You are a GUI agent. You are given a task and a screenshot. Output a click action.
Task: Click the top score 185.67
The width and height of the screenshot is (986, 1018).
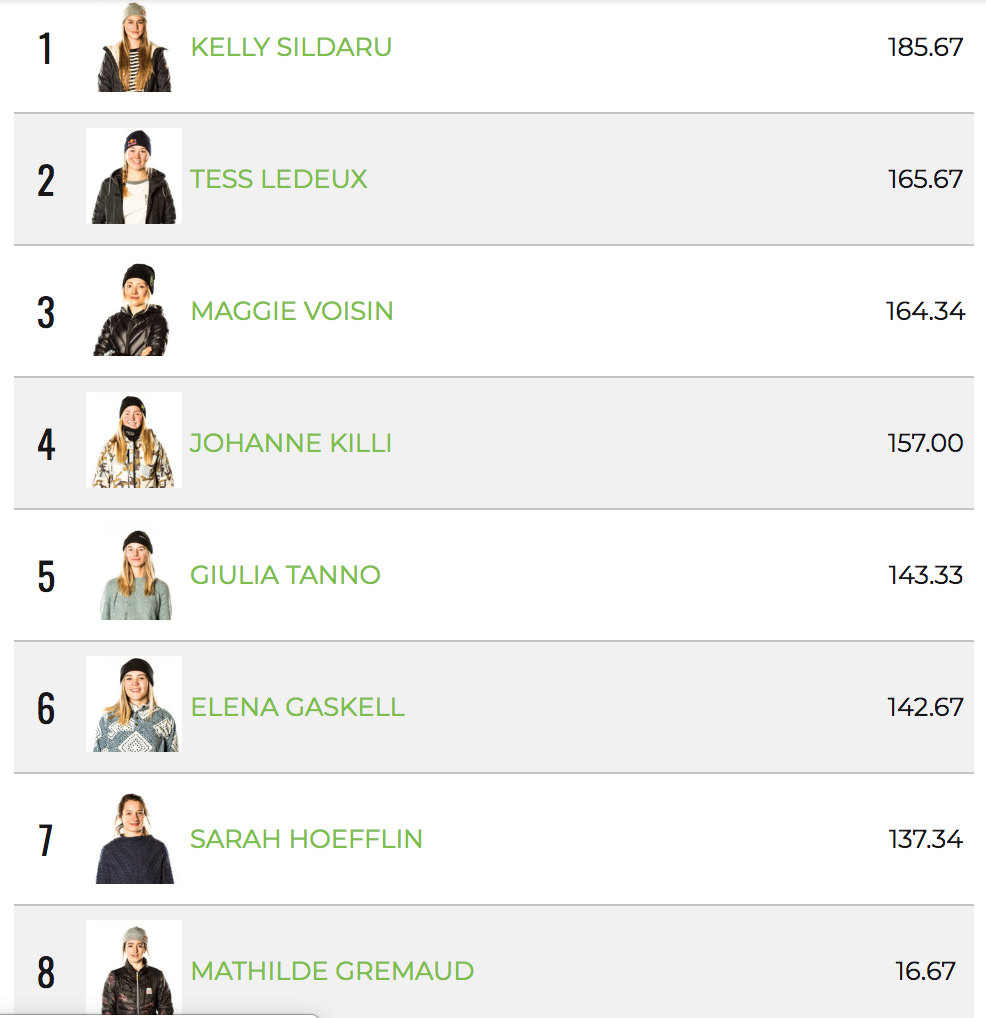[925, 47]
